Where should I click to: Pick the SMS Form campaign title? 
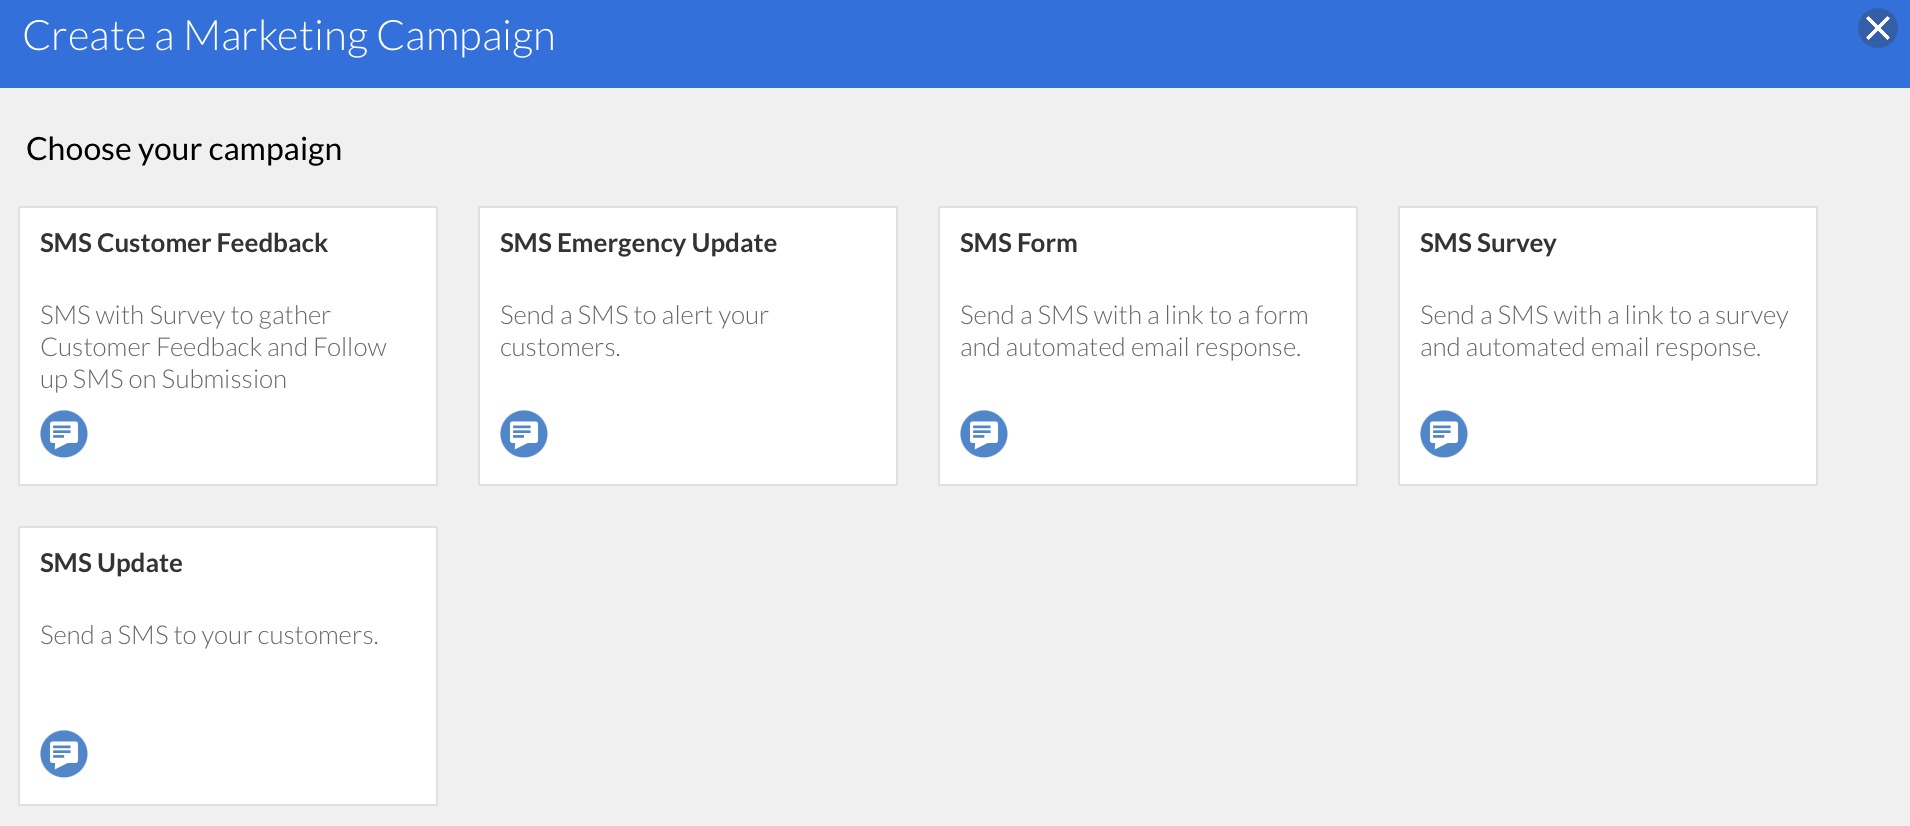point(1018,243)
